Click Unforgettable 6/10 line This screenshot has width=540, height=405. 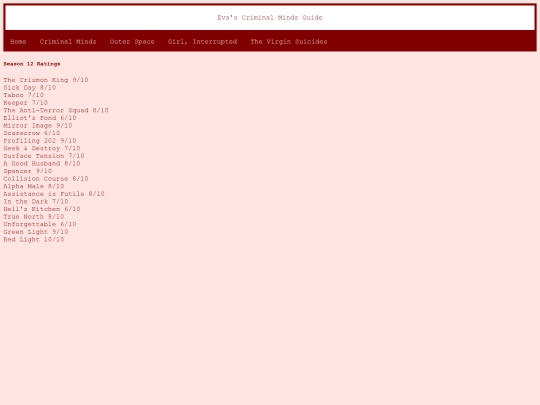click(x=40, y=224)
